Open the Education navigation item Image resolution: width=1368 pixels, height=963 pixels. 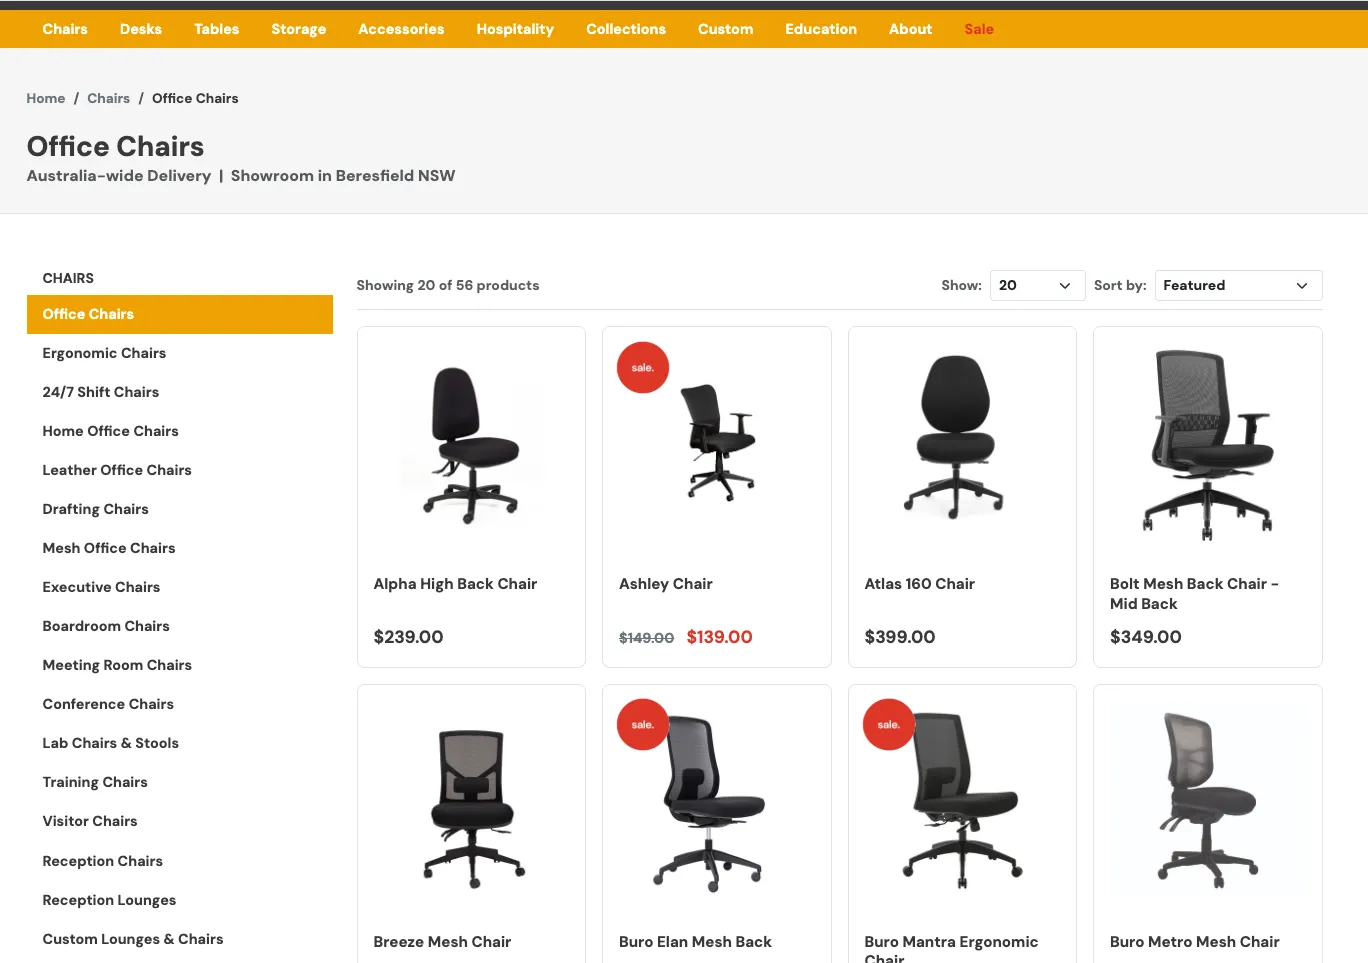pos(821,29)
